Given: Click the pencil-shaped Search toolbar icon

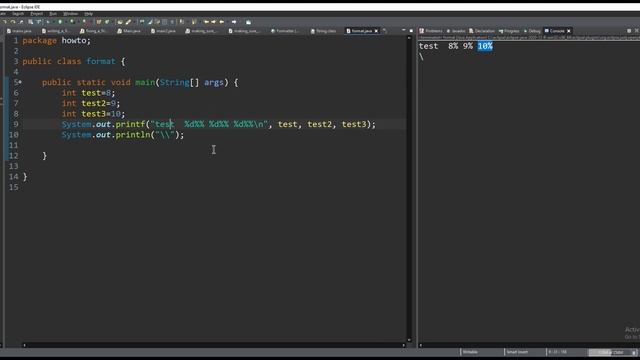Looking at the screenshot, I should coord(128,22).
